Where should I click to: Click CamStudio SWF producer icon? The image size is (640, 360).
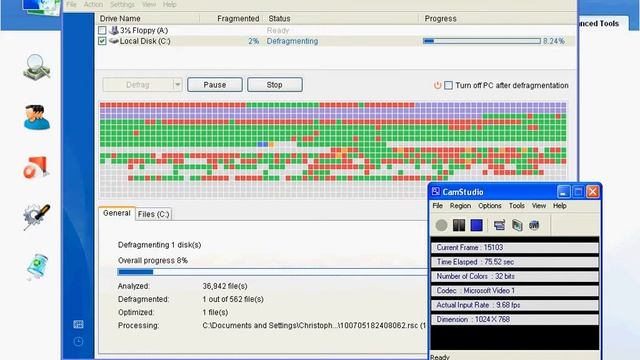(534, 225)
